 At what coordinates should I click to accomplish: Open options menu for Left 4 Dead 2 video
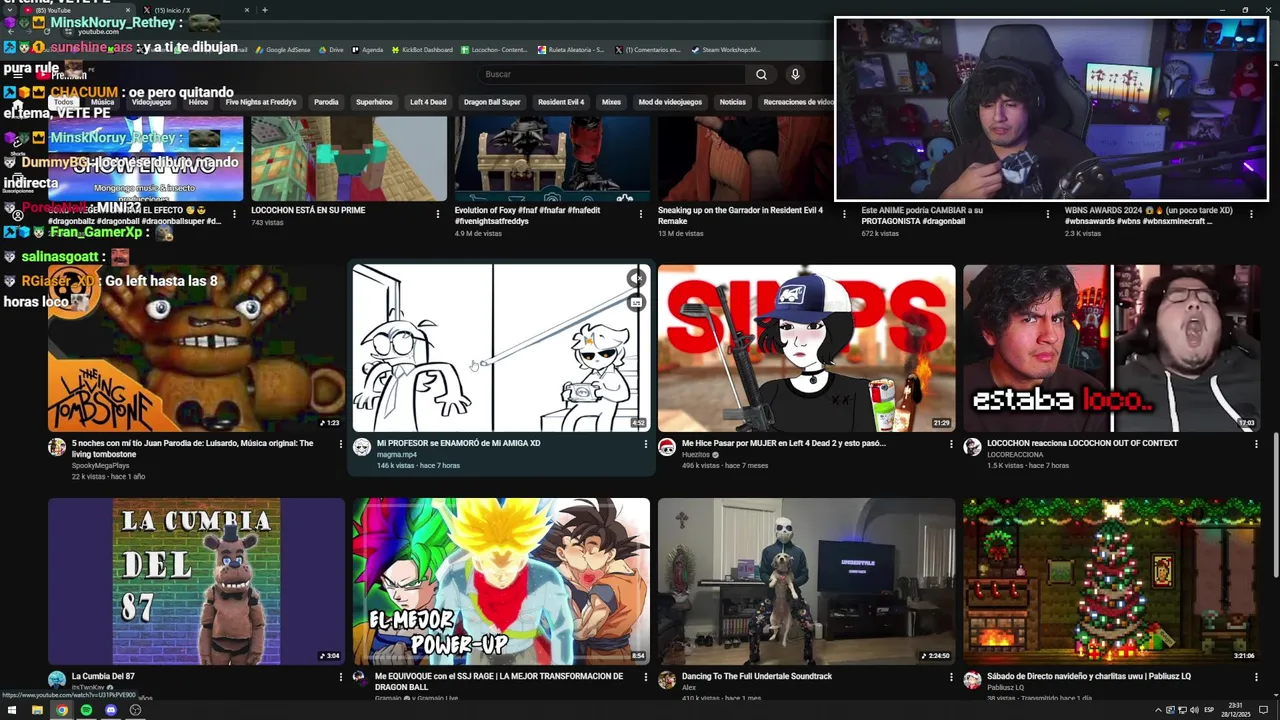pos(951,444)
